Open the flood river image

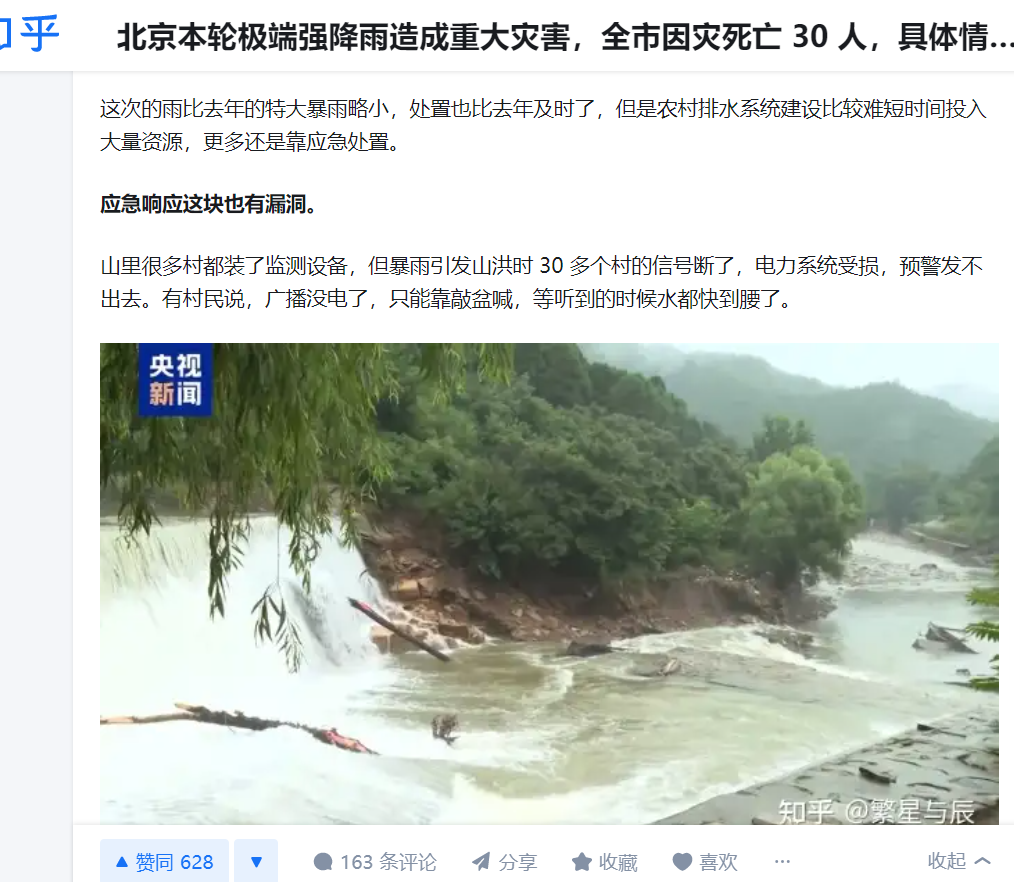pos(549,583)
